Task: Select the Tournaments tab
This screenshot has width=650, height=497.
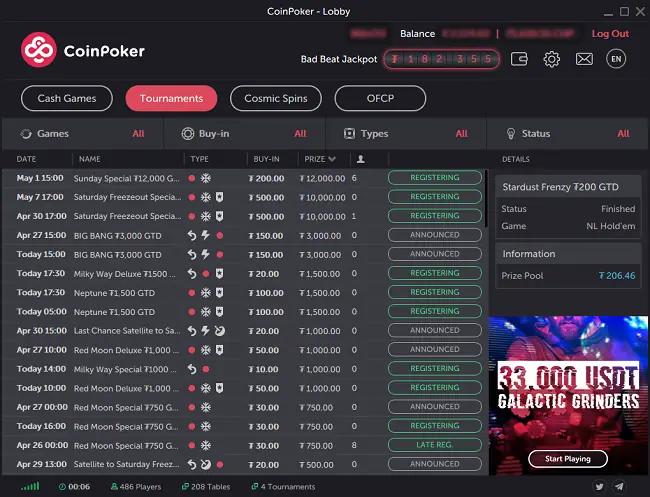Action: 171,98
